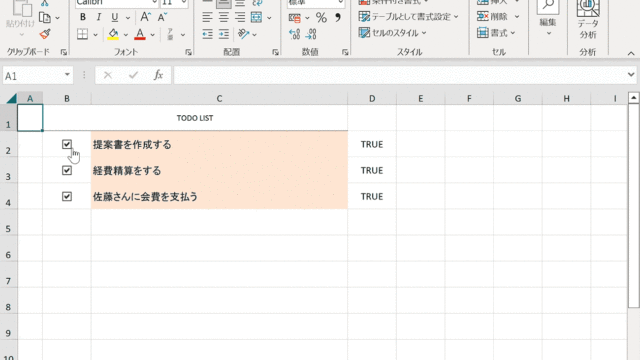Select cell D4 showing TRUE
The image size is (640, 360).
372,196
